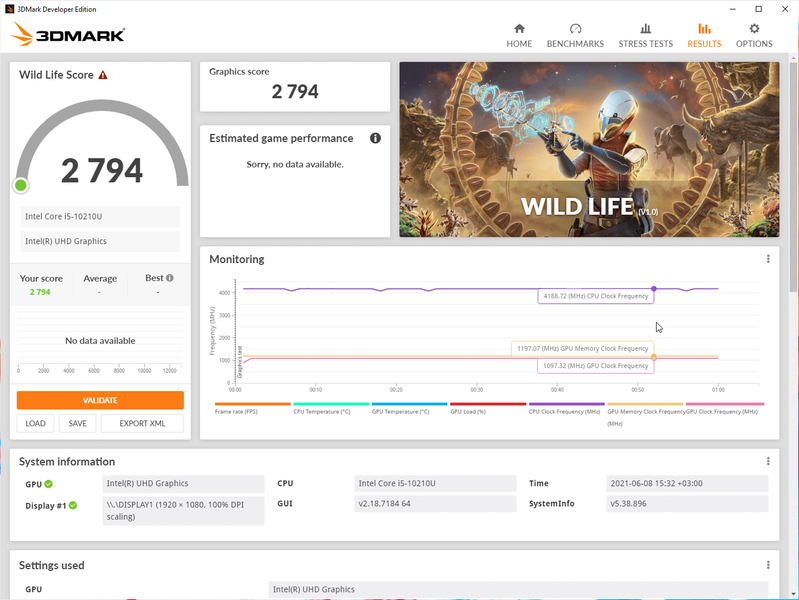Open the HOME tab

click(519, 36)
